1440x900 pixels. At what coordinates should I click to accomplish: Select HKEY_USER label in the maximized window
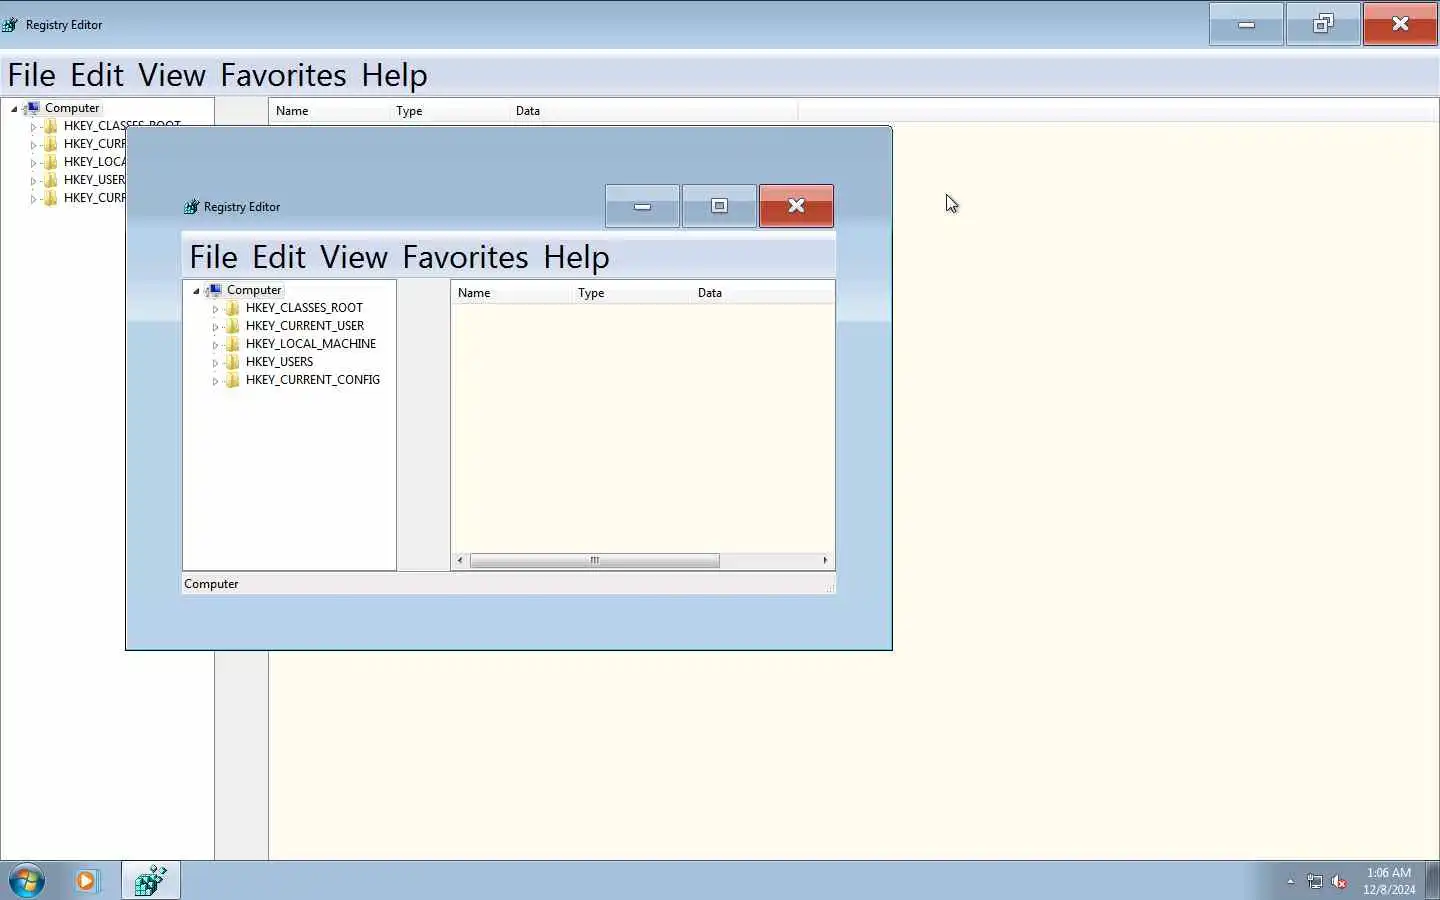point(94,180)
